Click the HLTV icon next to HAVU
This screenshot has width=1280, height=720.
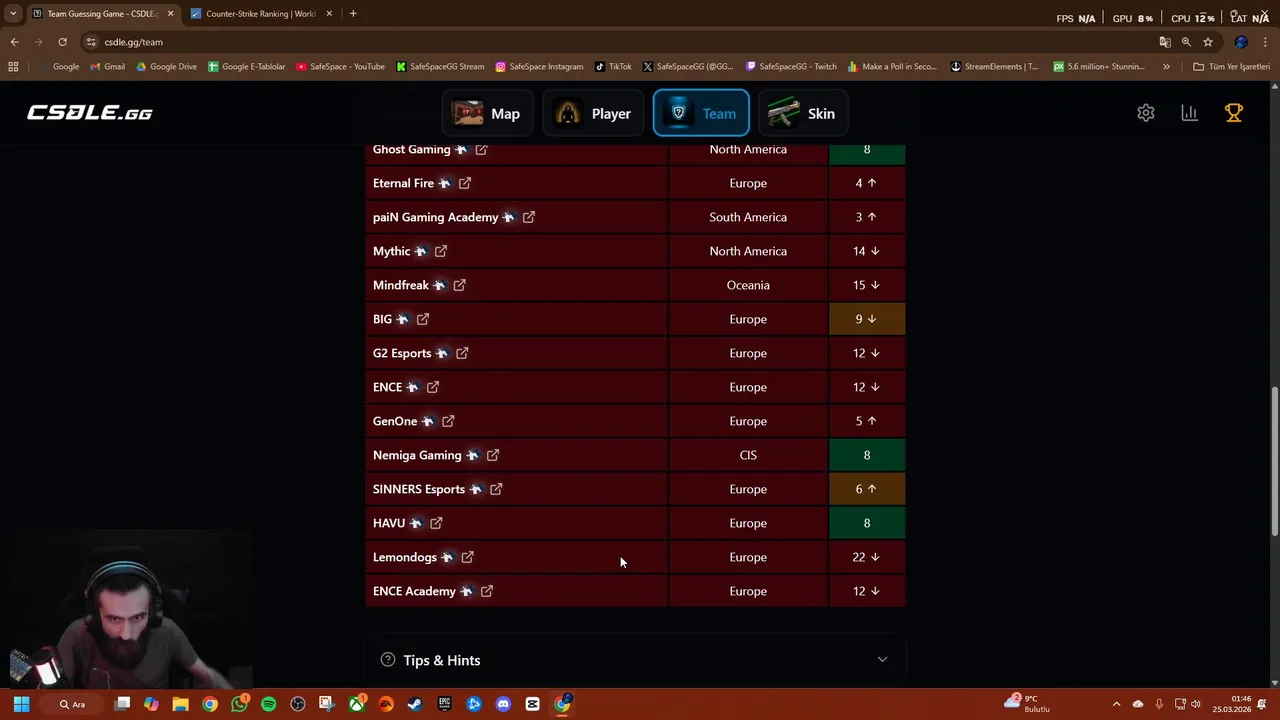415,523
